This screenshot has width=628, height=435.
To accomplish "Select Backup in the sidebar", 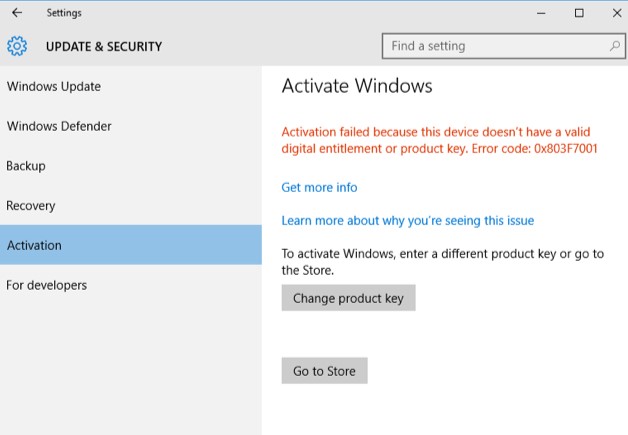I will pos(131,166).
